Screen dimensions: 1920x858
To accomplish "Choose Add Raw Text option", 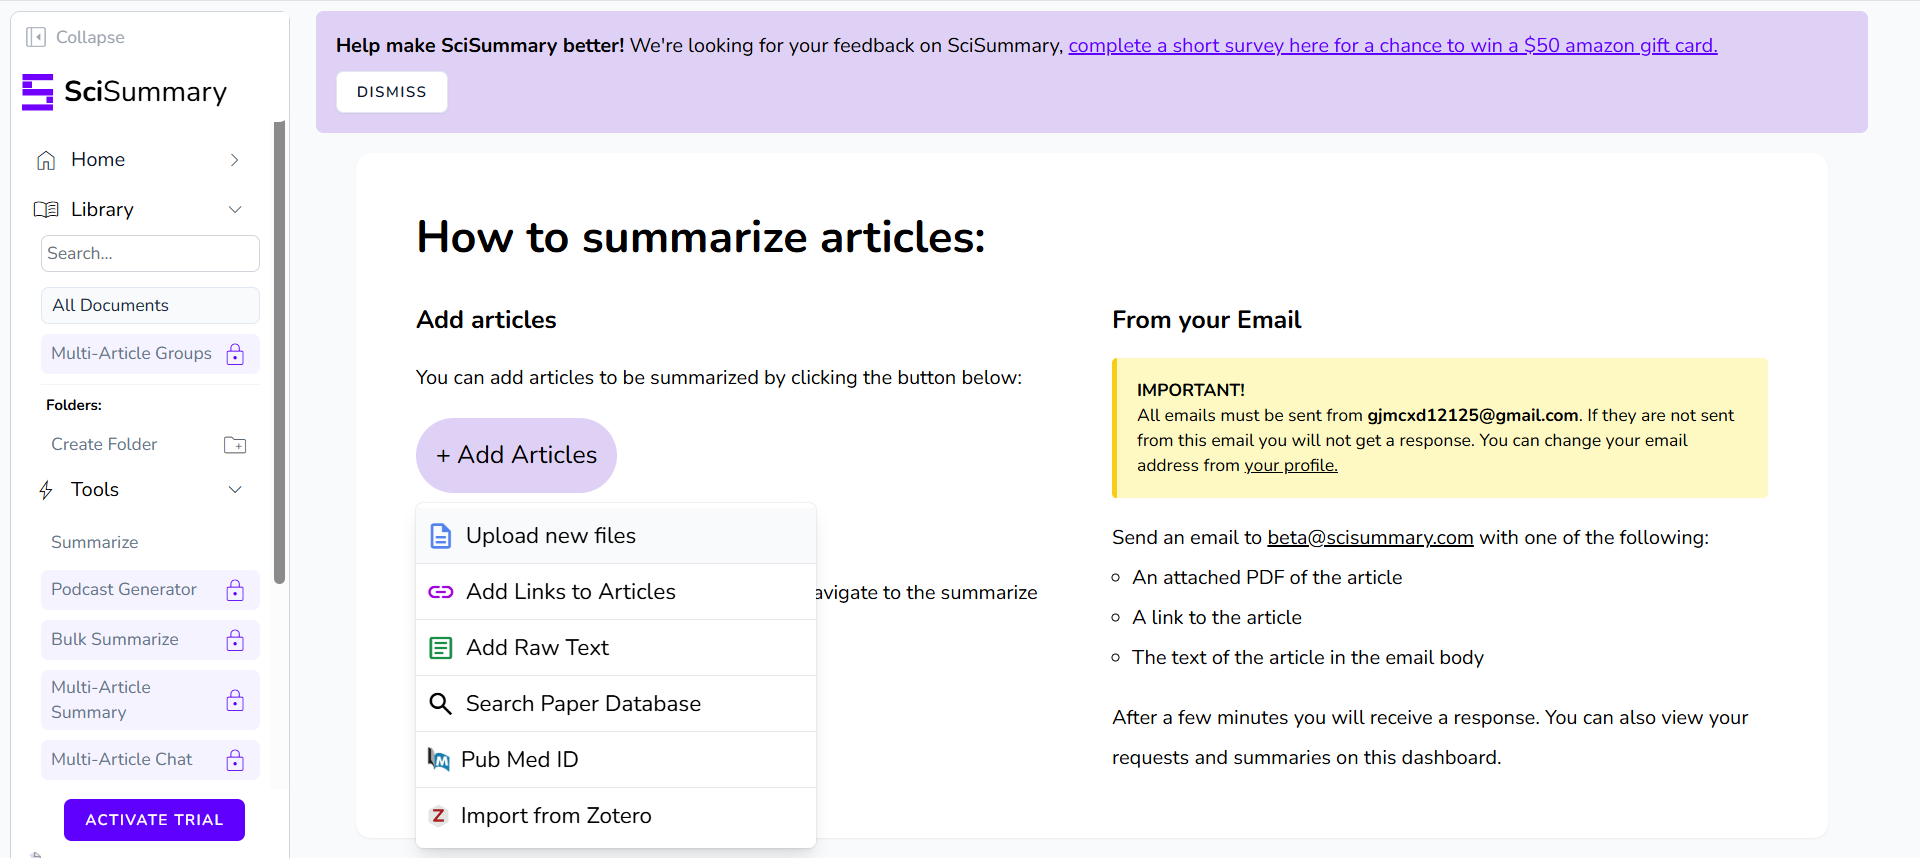I will tap(616, 648).
